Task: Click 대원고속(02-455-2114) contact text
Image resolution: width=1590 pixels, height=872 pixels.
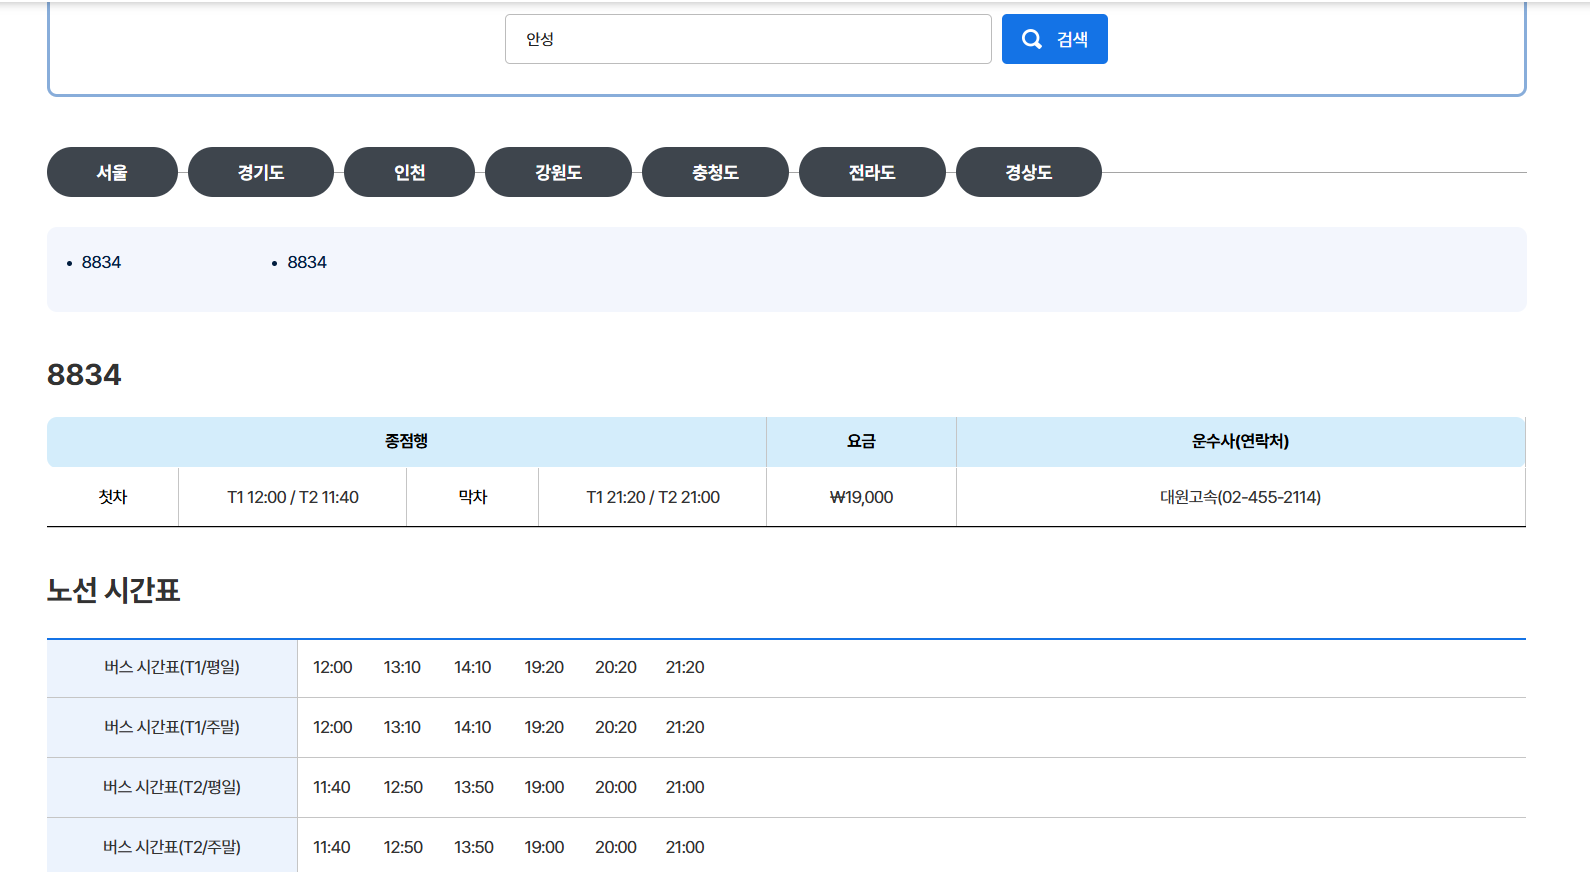Action: (x=1240, y=497)
